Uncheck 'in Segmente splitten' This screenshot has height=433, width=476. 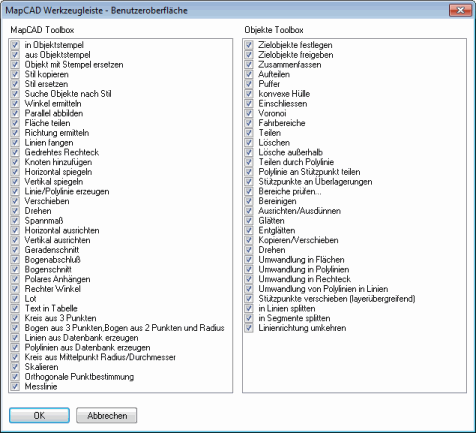coord(249,318)
